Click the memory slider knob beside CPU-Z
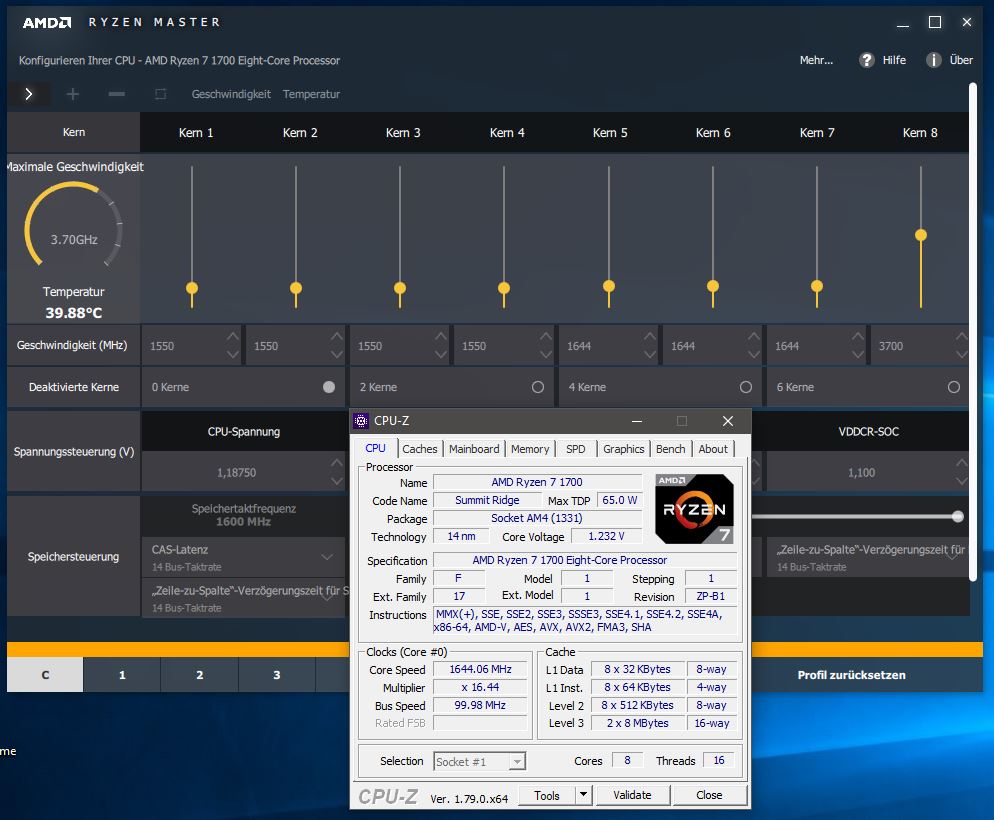Image resolution: width=994 pixels, height=820 pixels. click(x=958, y=516)
